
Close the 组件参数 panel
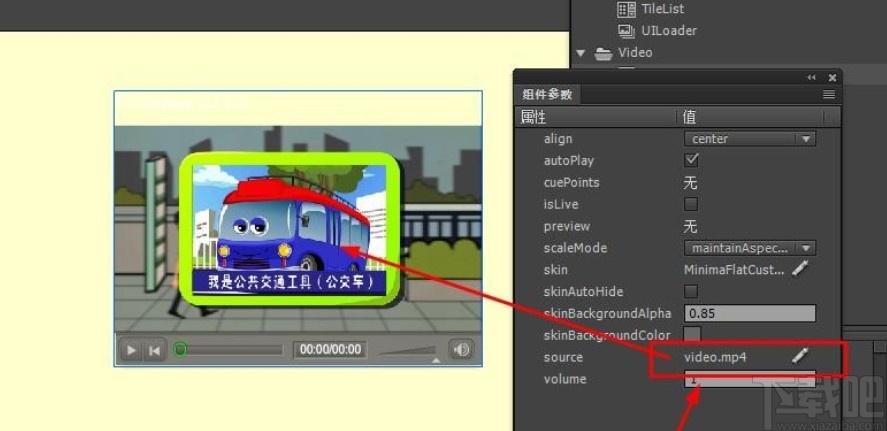(x=832, y=77)
